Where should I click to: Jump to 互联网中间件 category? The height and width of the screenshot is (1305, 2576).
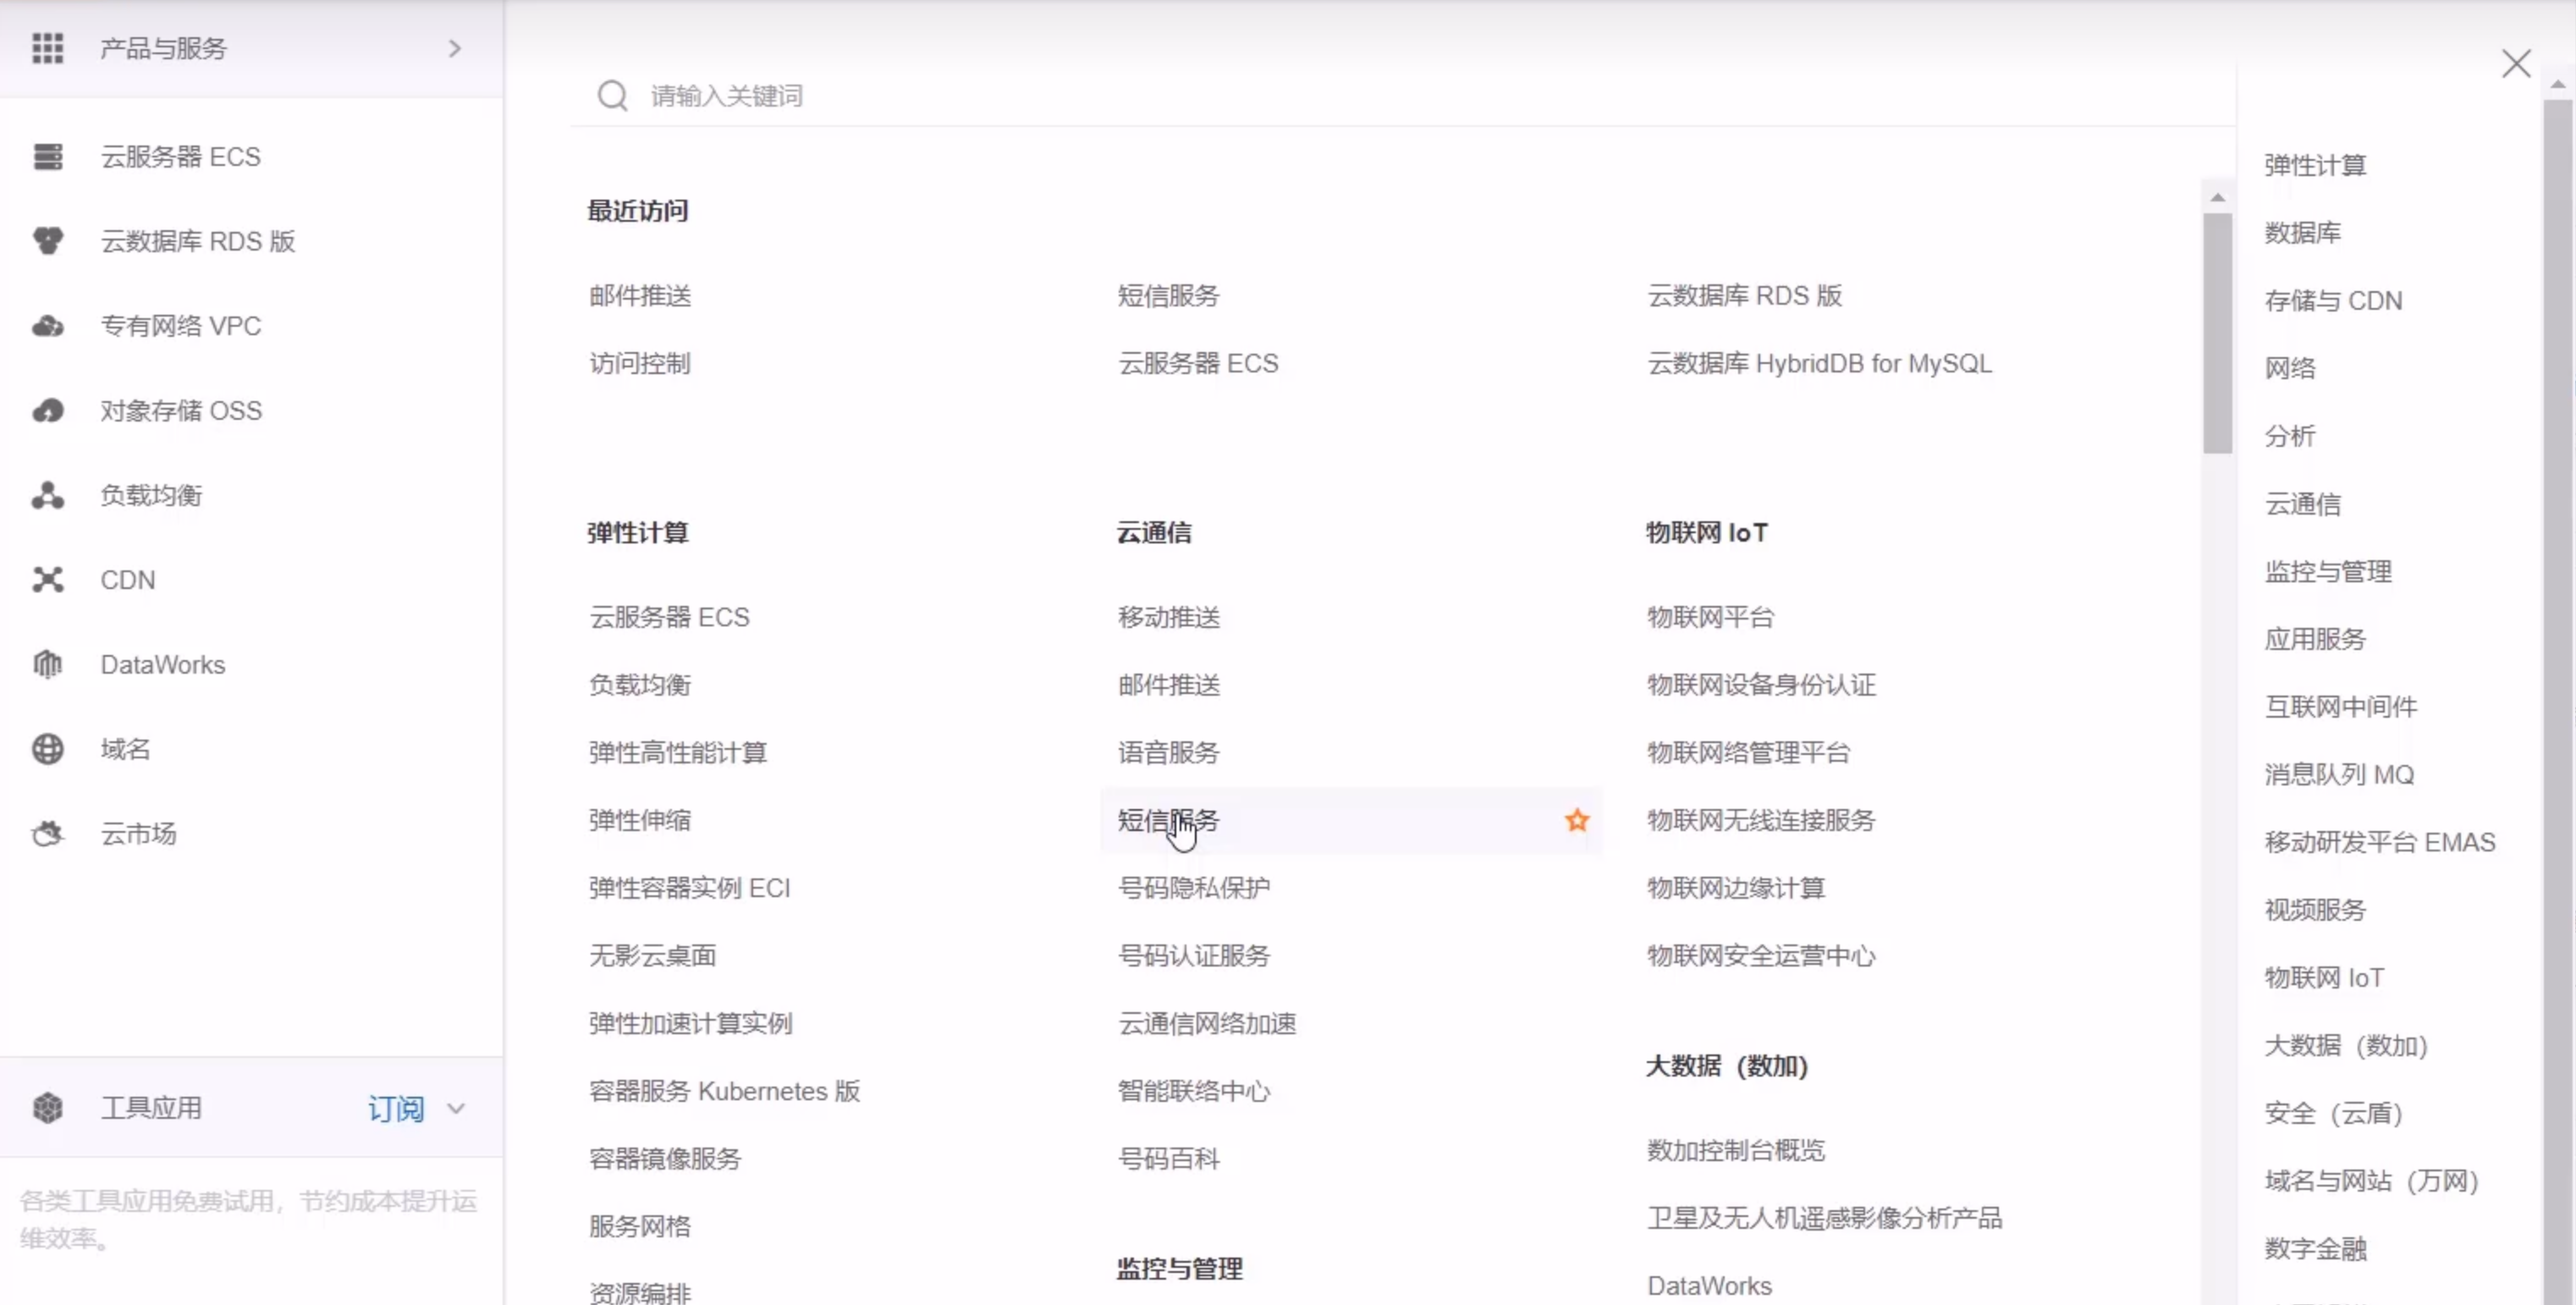tap(2341, 706)
